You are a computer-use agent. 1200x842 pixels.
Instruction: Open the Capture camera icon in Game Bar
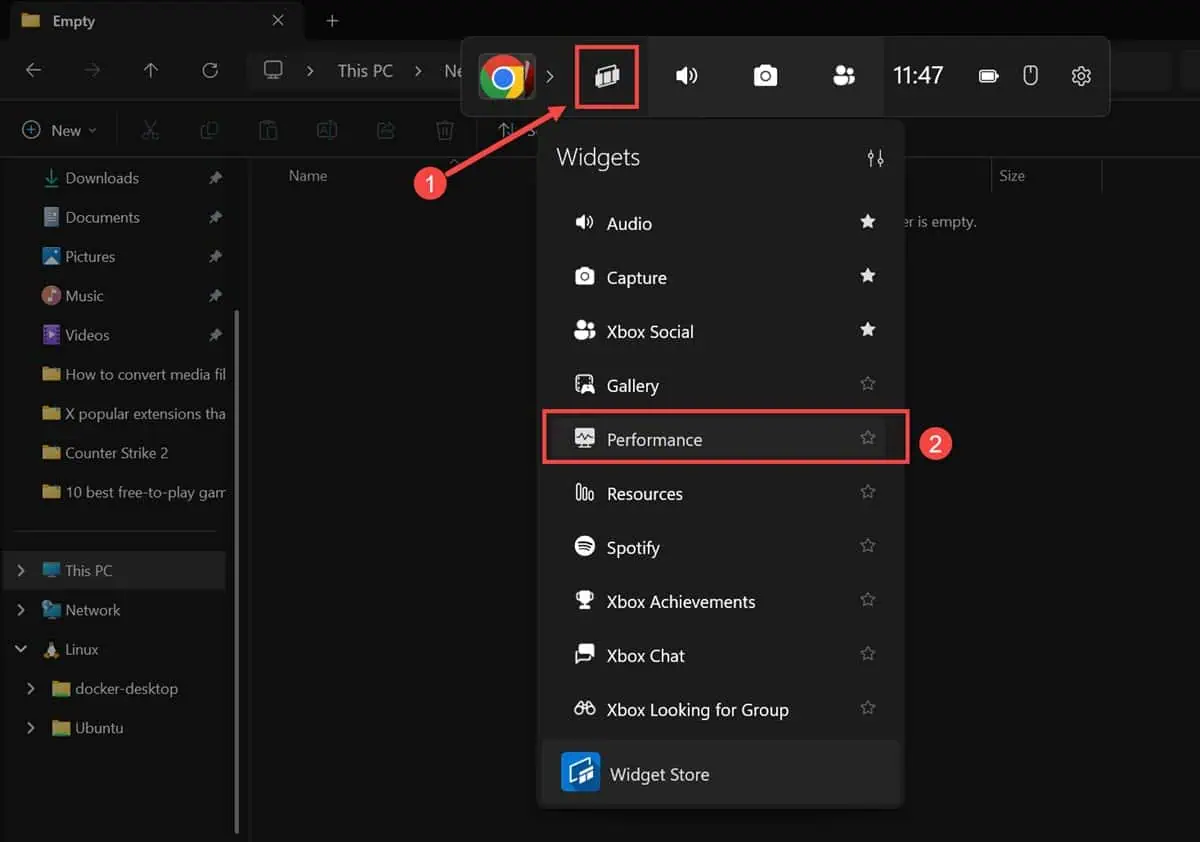click(765, 76)
